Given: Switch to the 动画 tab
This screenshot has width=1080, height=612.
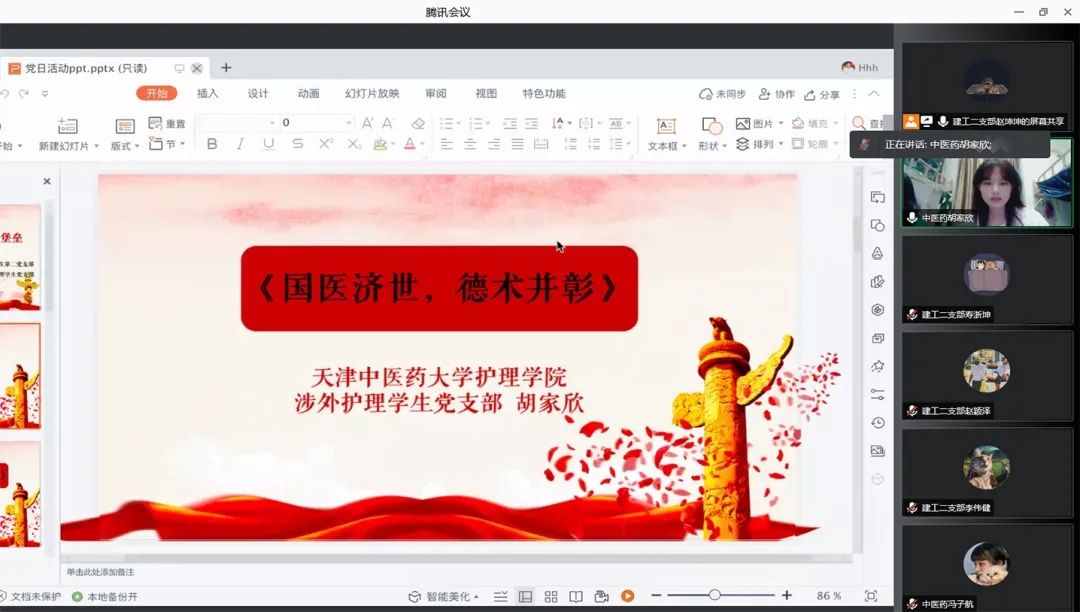Looking at the screenshot, I should (x=308, y=93).
